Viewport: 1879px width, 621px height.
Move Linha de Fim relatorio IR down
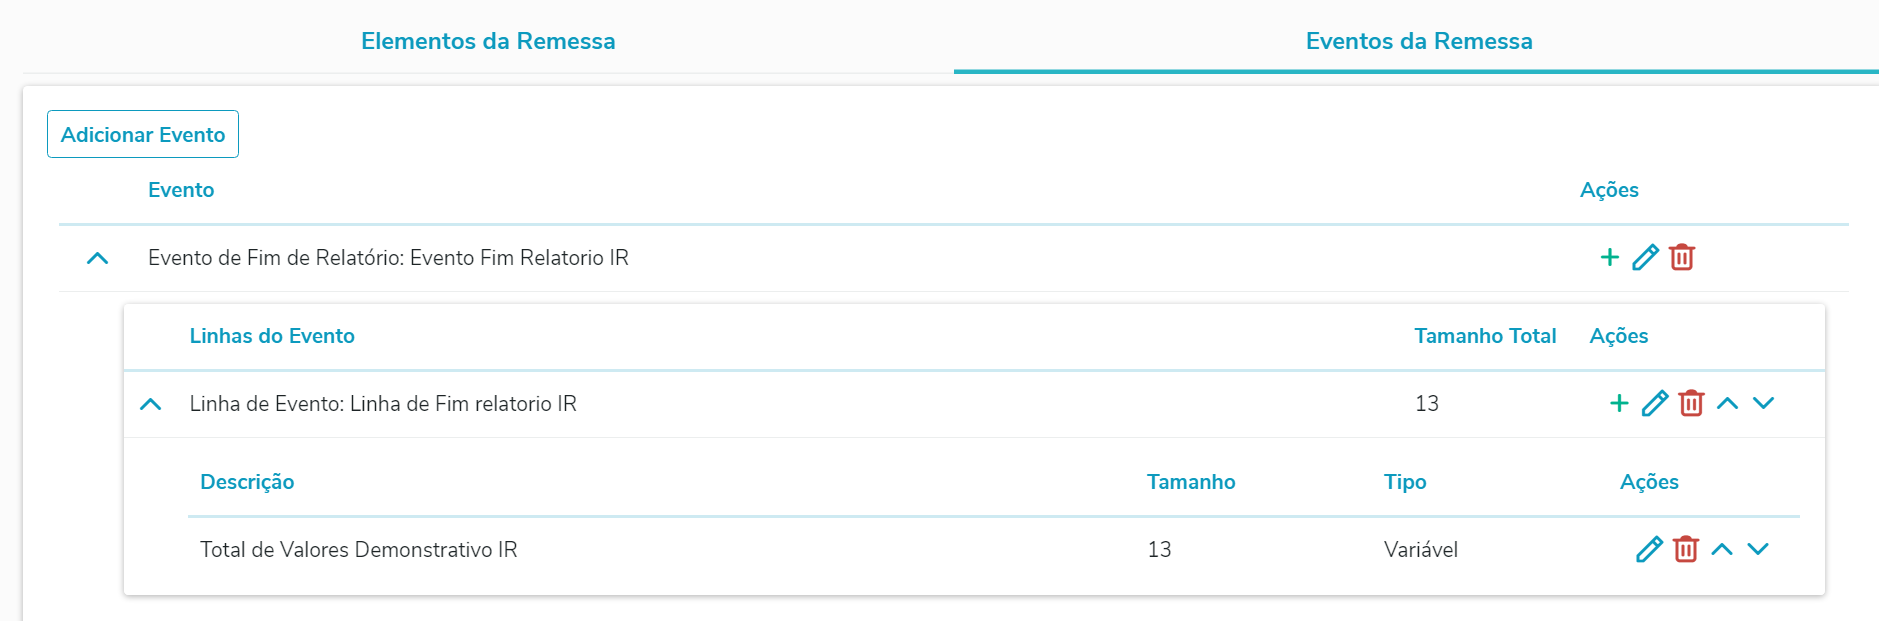[x=1763, y=404]
